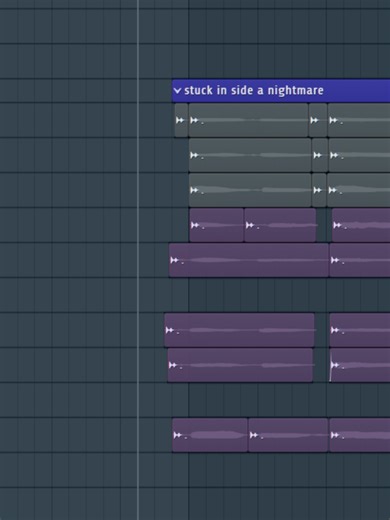Open menu icon of rightmost clip on first purple track

(337, 225)
